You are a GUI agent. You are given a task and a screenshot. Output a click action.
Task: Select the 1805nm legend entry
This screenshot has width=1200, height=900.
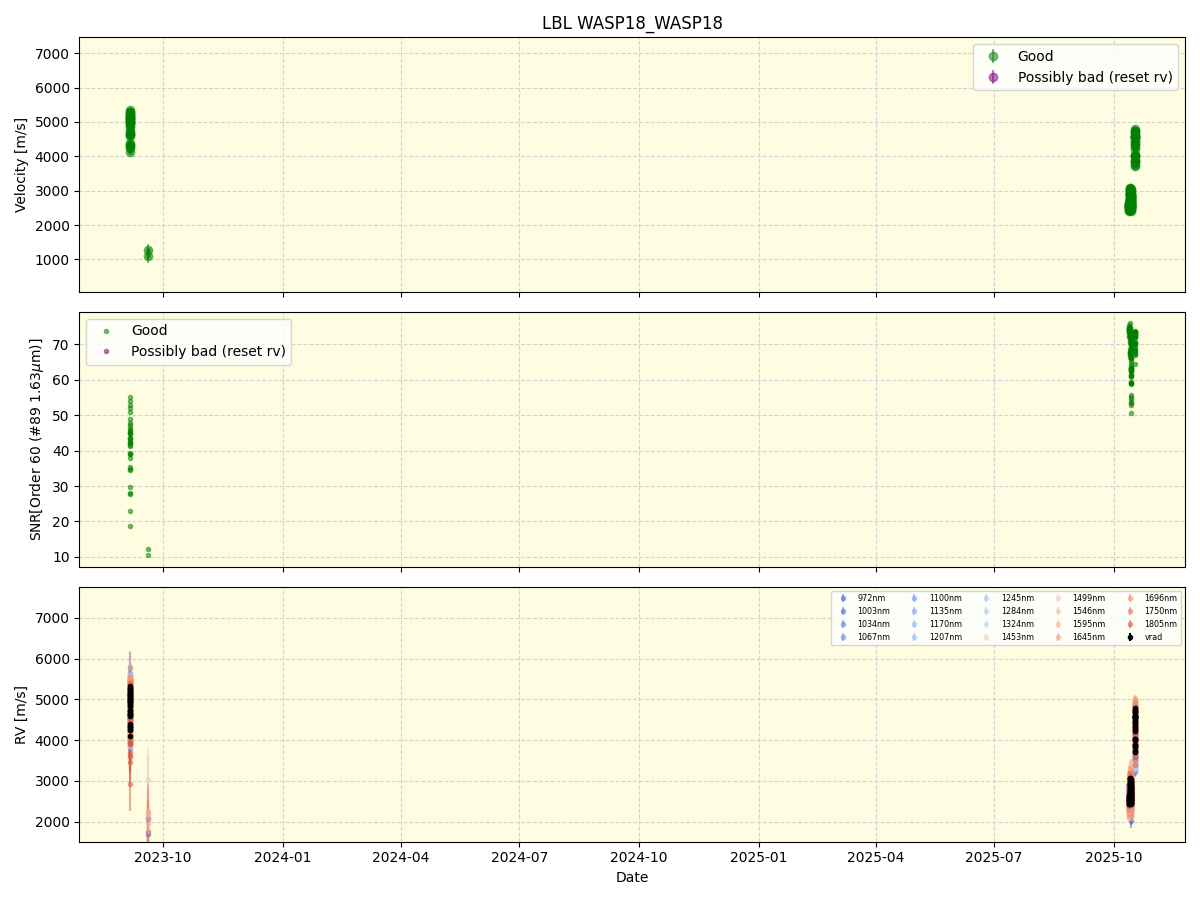[1160, 624]
